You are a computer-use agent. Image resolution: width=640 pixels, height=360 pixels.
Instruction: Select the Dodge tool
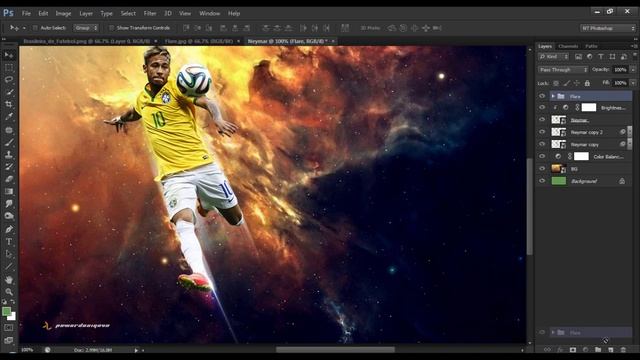point(9,216)
